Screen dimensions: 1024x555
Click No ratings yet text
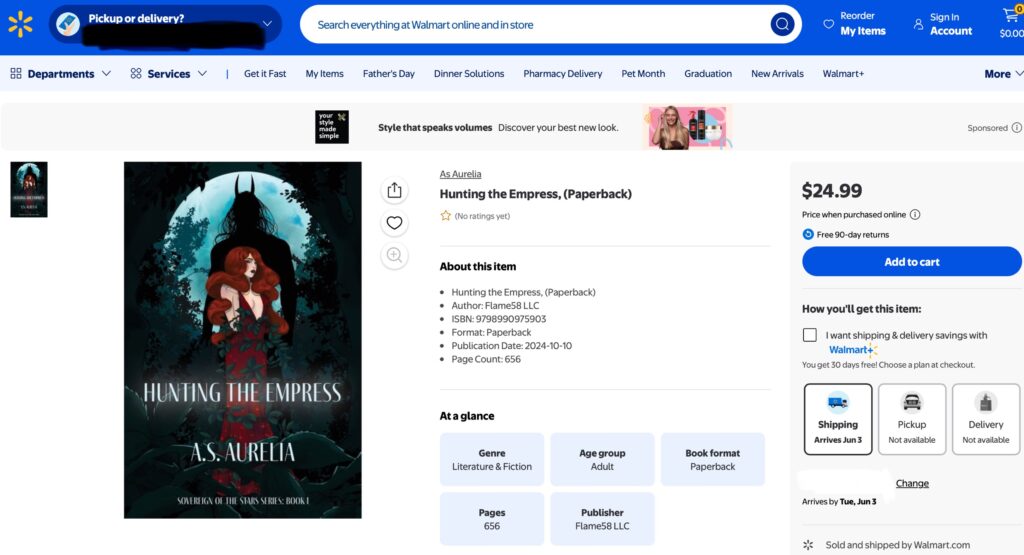[x=482, y=216]
